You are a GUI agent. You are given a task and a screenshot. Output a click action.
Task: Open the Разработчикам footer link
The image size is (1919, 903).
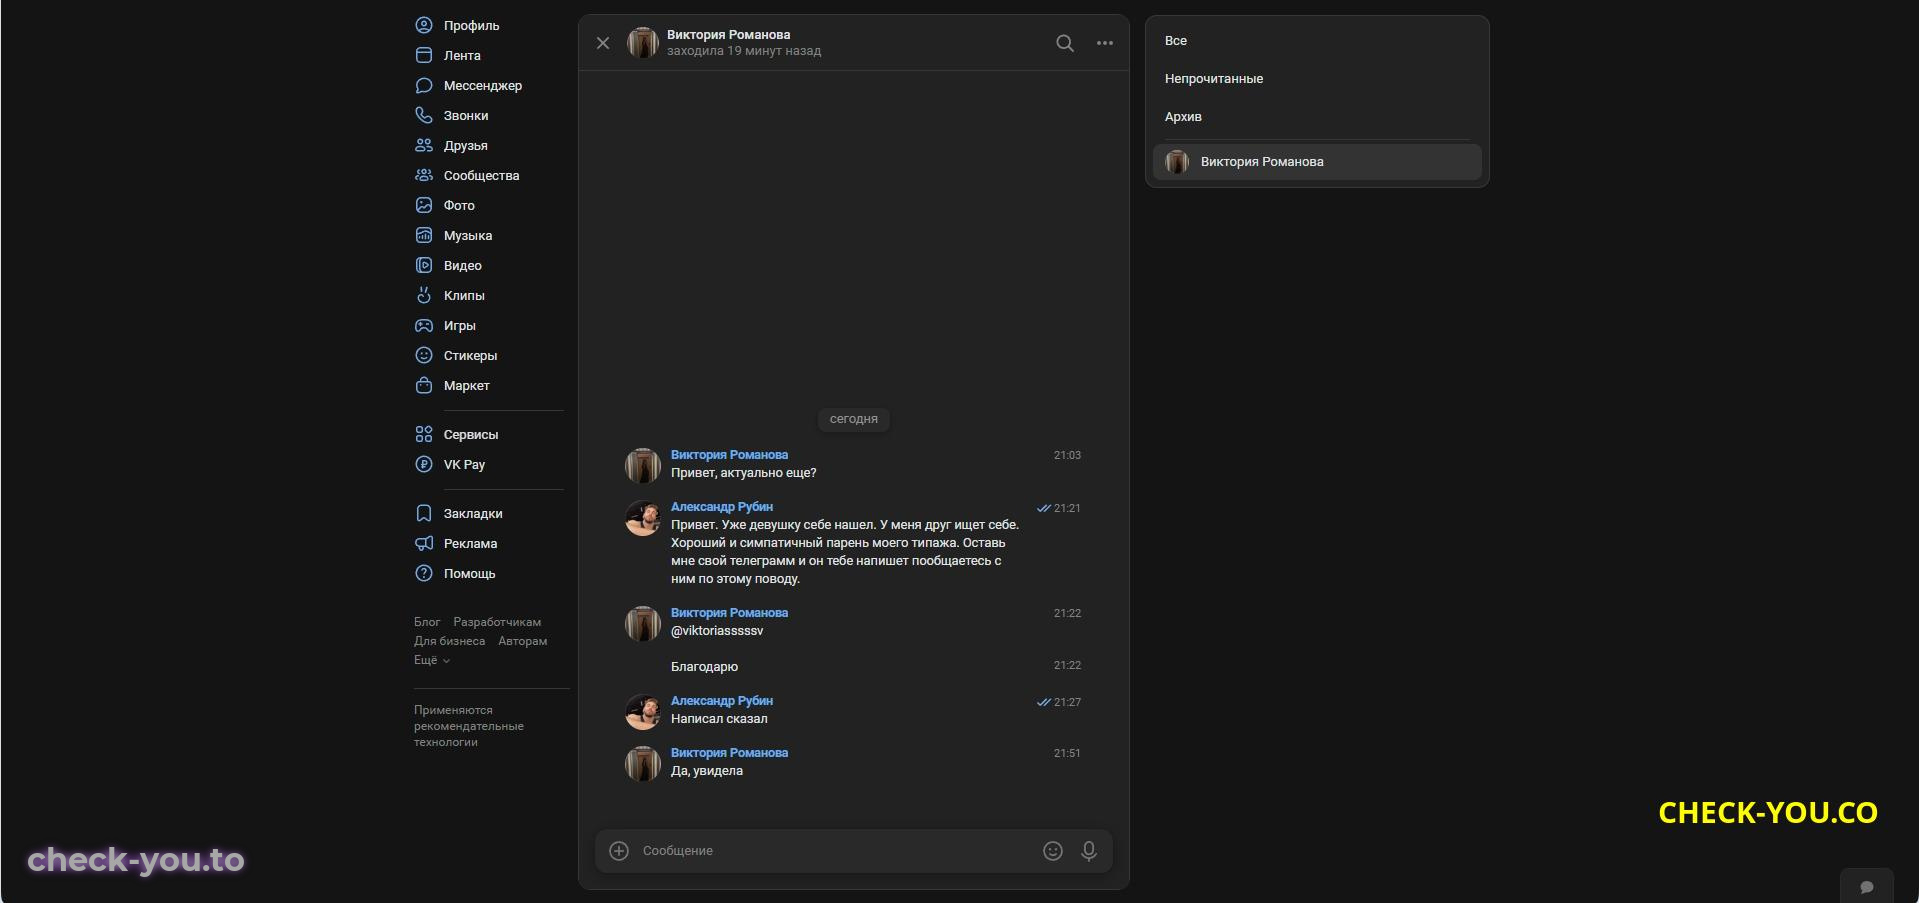(497, 622)
